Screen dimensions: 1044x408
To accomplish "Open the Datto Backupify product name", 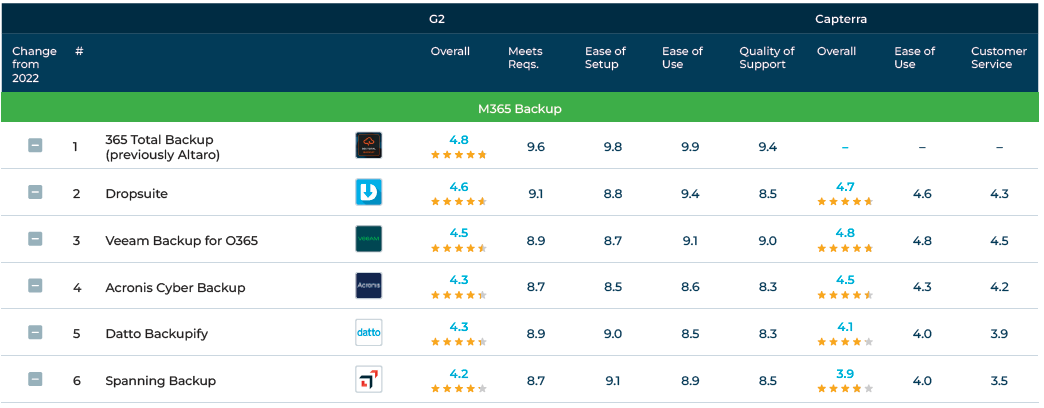I will click(156, 333).
